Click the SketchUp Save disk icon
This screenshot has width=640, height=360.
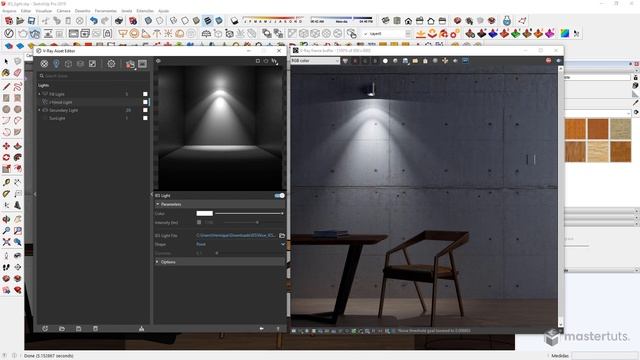31,20
